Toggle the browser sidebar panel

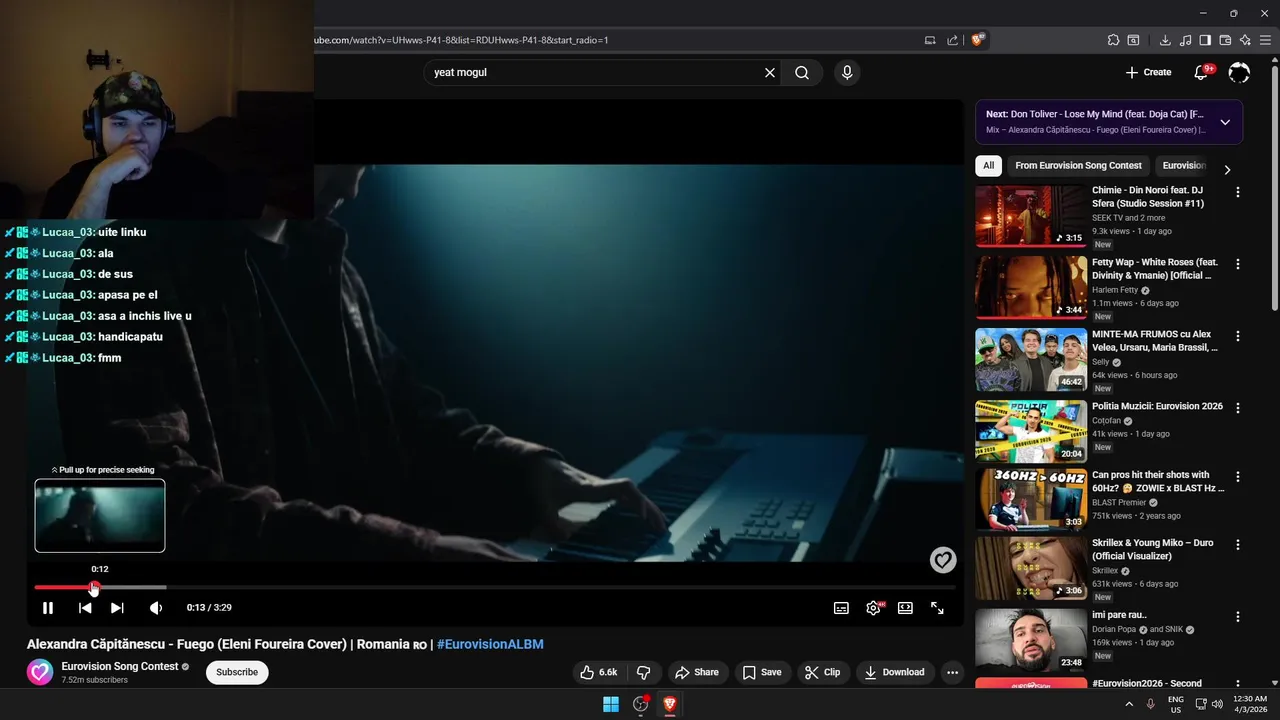1205,40
